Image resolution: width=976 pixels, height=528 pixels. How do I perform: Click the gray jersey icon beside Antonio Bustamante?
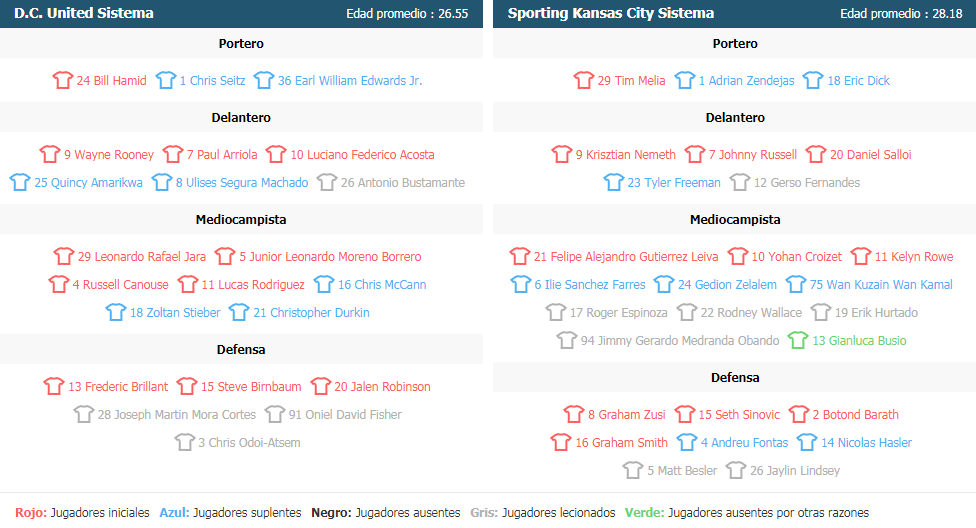[x=327, y=182]
